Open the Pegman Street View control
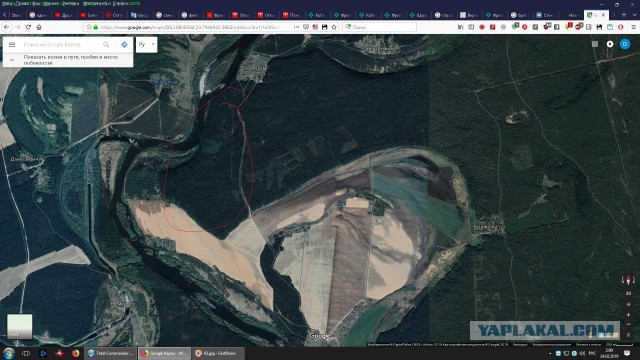This screenshot has height=360, width=640. click(591, 335)
